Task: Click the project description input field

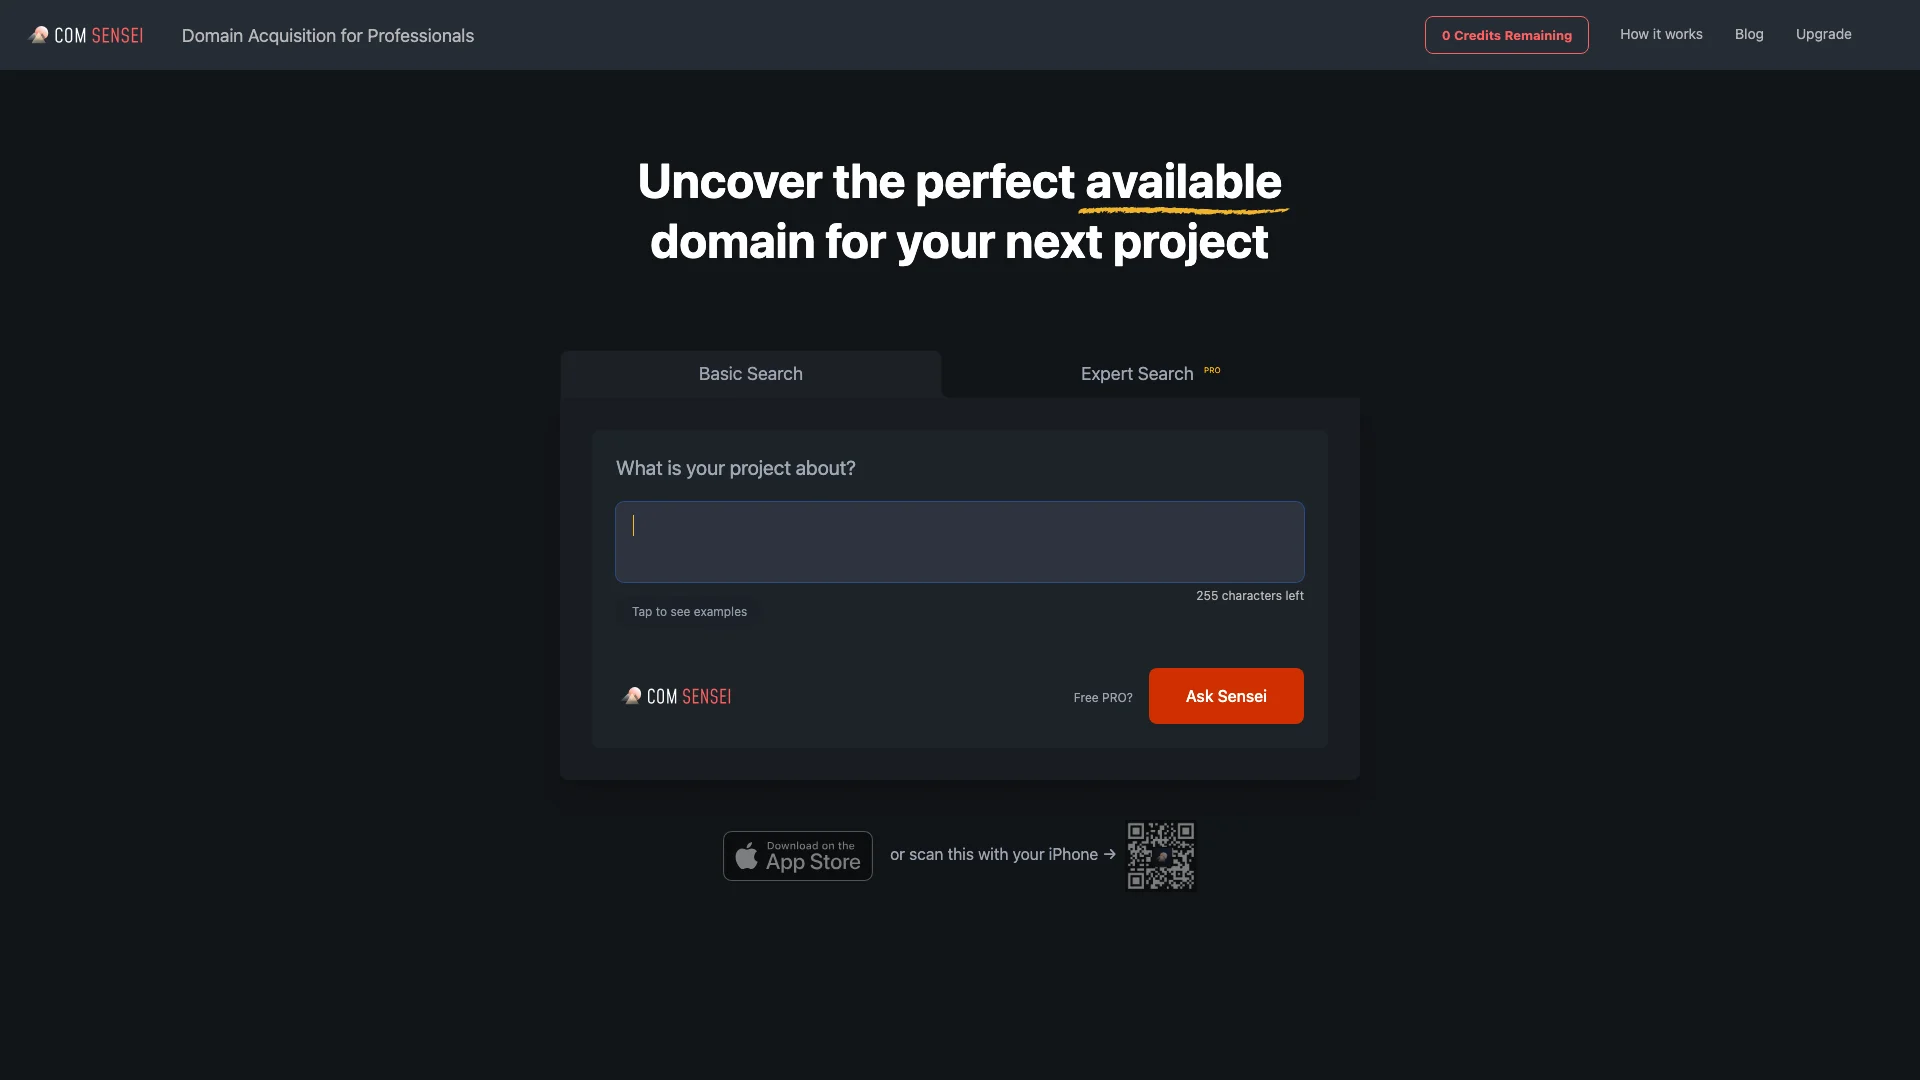Action: pyautogui.click(x=960, y=542)
